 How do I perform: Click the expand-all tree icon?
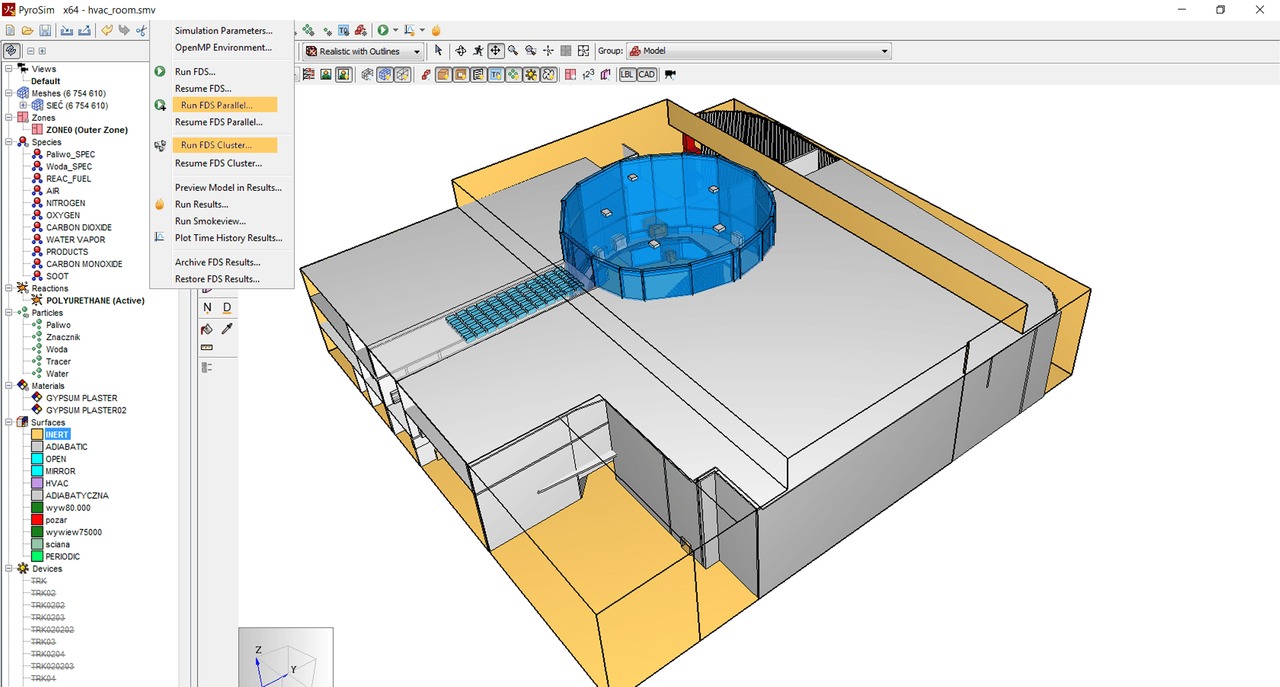(42, 51)
